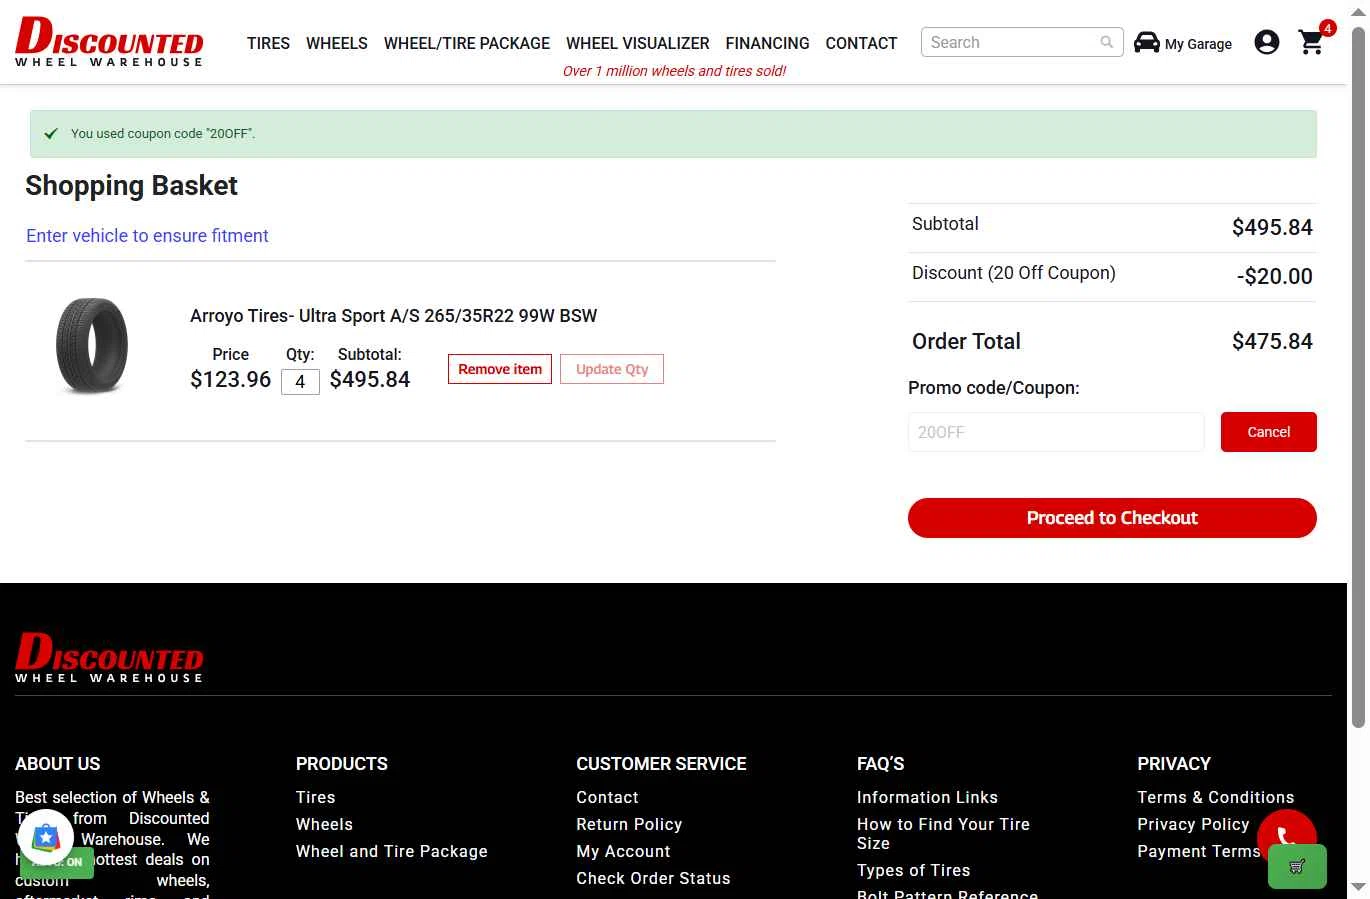
Task: Click the coupon code used confirmation message
Action: pos(163,133)
